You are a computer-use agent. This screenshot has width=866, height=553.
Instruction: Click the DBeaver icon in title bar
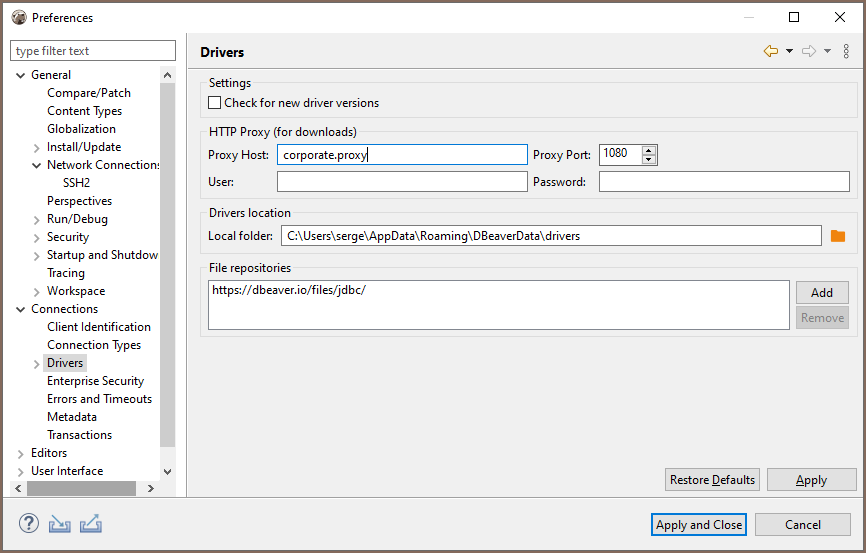click(18, 17)
